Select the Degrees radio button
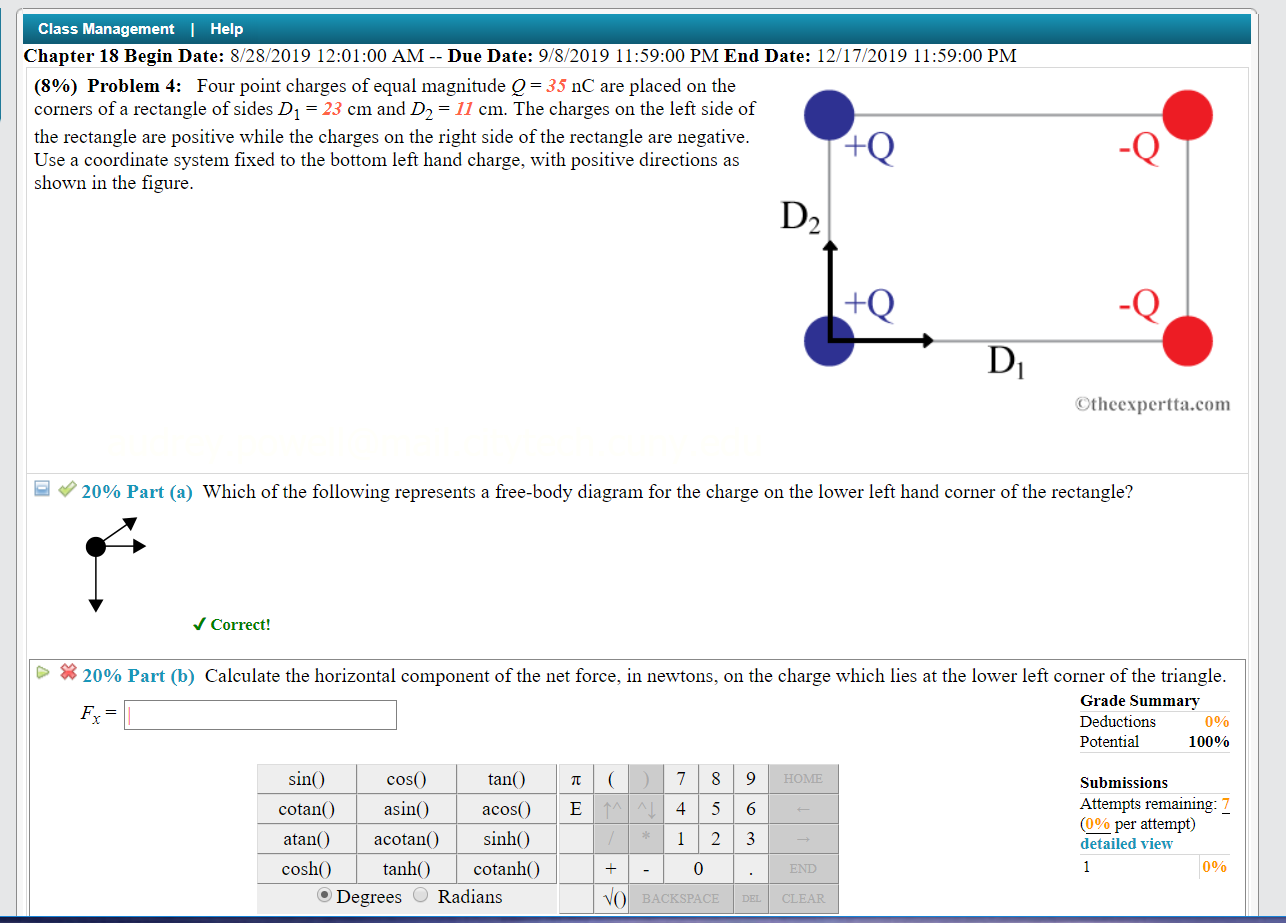The width and height of the screenshot is (1286, 923). pyautogui.click(x=324, y=896)
